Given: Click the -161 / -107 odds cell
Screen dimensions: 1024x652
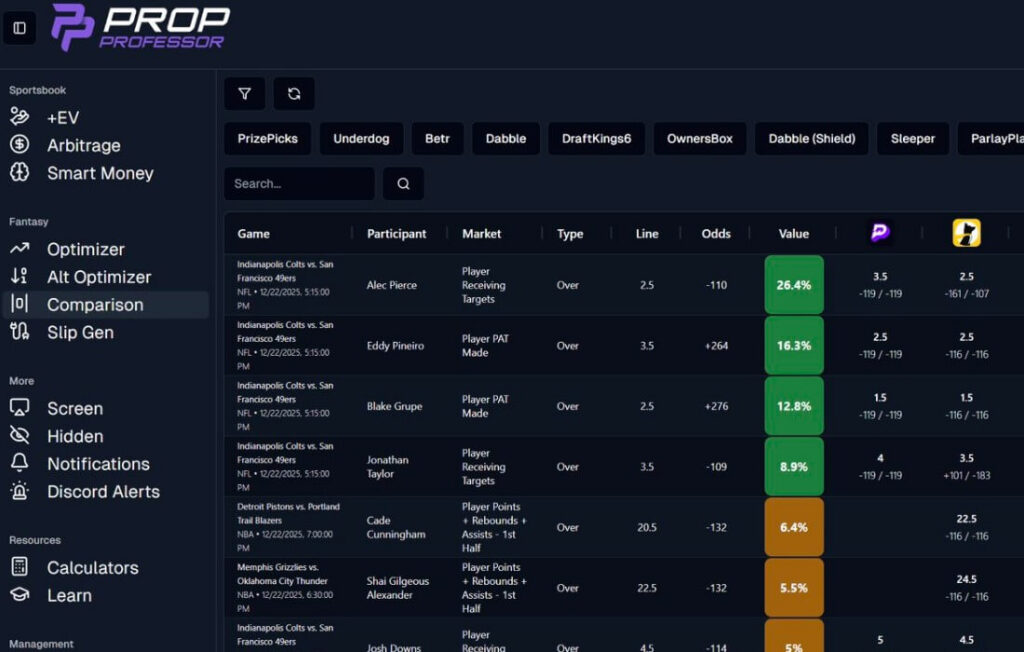Looking at the screenshot, I should point(967,294).
